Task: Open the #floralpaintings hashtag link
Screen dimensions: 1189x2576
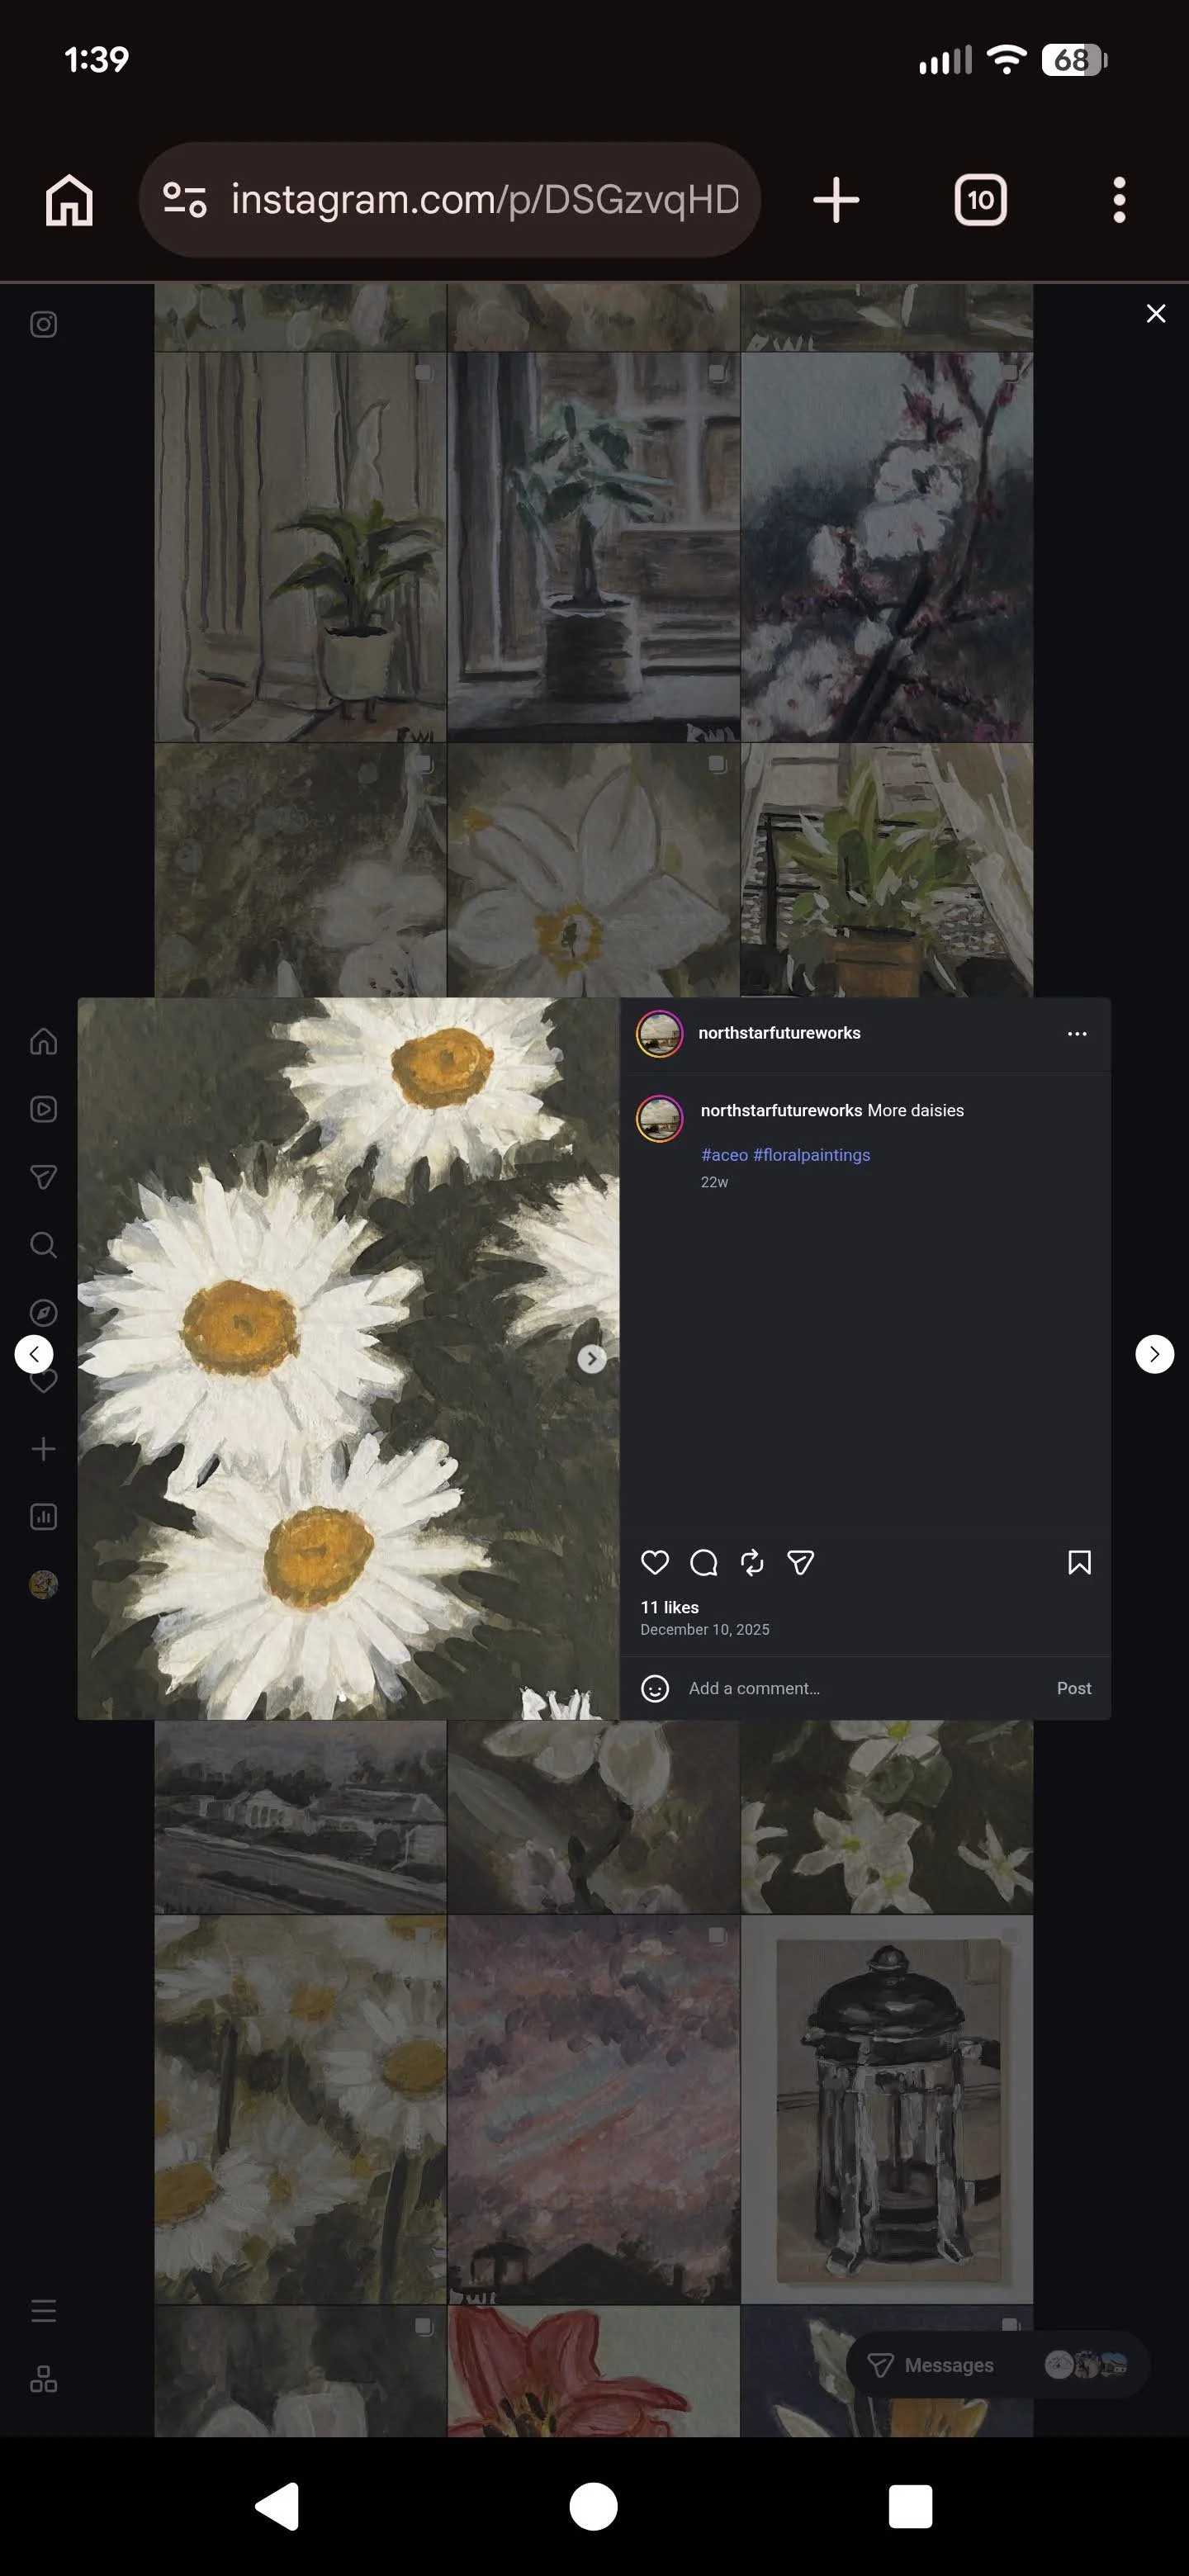Action: click(812, 1155)
